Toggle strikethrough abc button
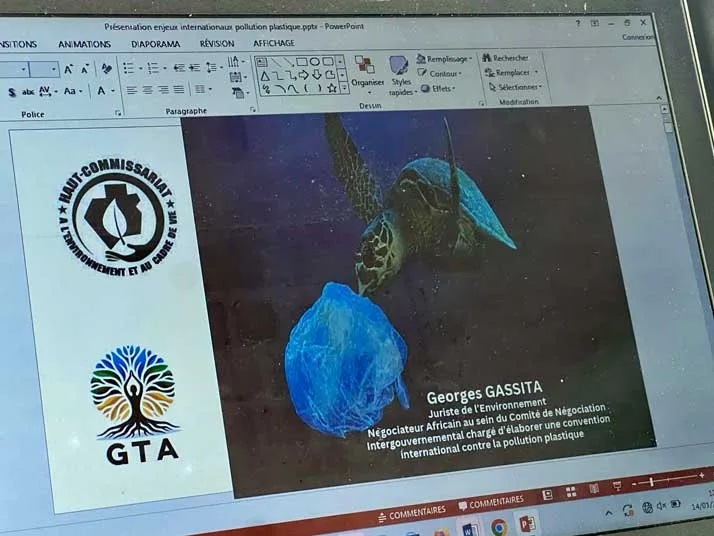714x536 pixels. 28,92
